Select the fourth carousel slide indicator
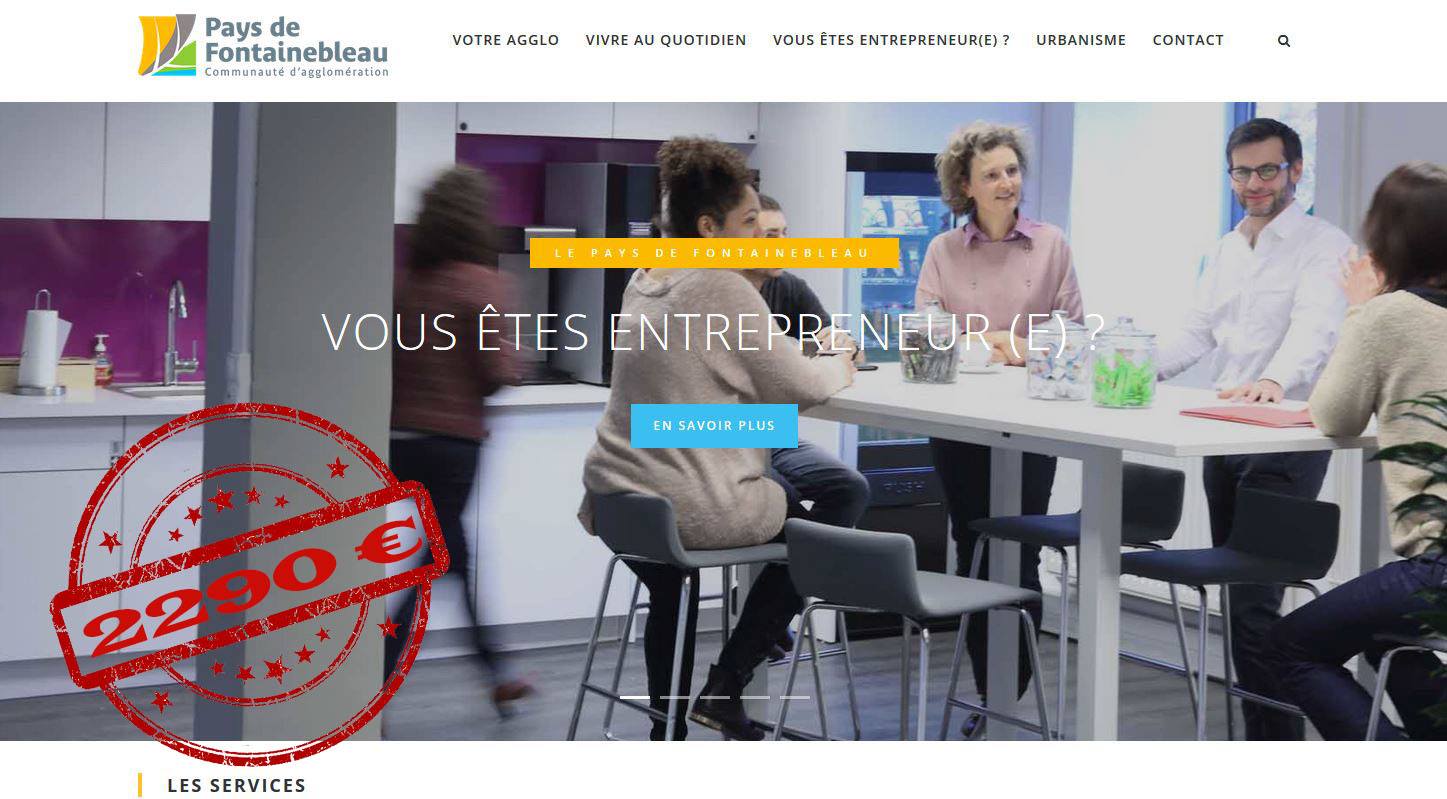 [755, 697]
